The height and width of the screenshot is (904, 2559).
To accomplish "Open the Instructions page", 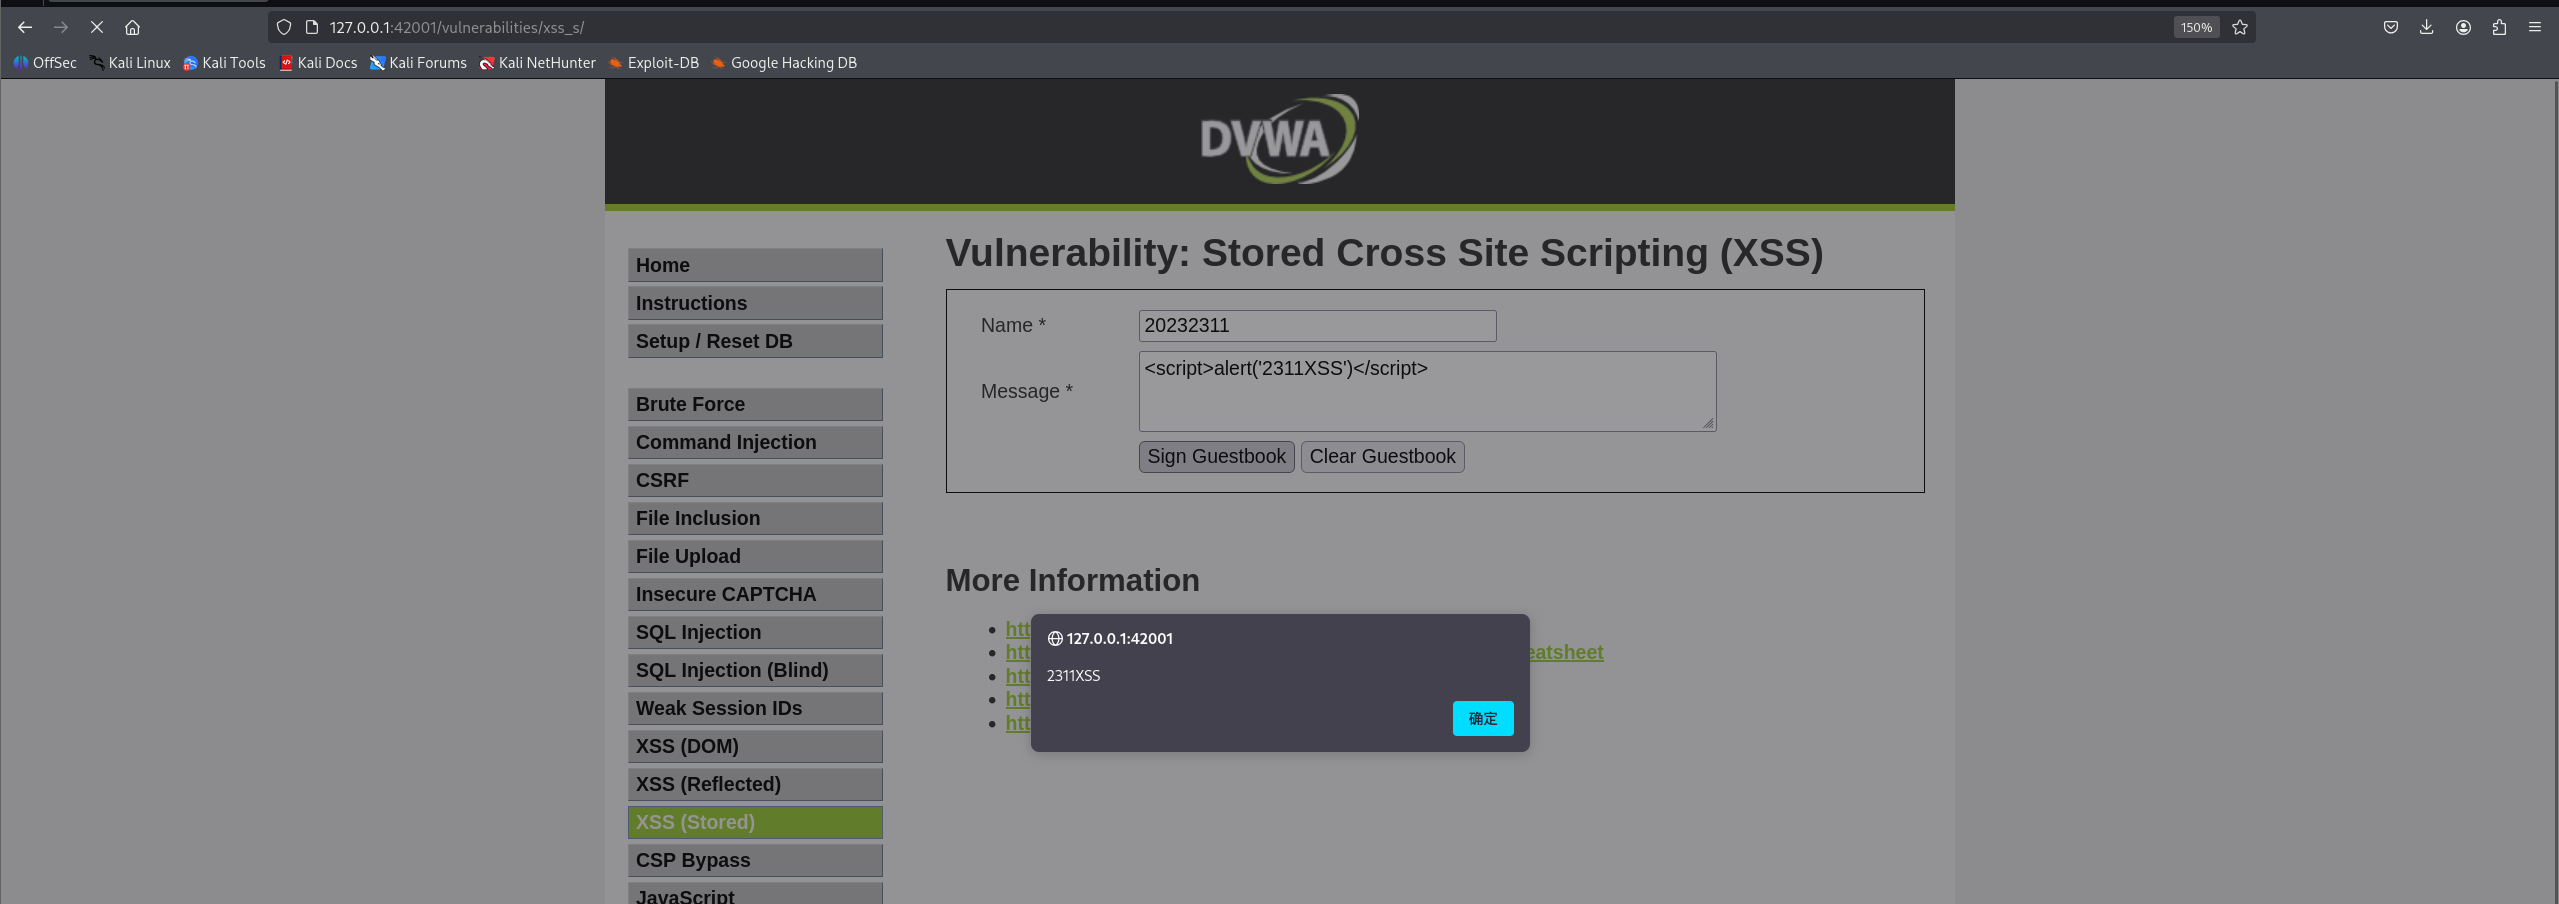I will pyautogui.click(x=755, y=303).
